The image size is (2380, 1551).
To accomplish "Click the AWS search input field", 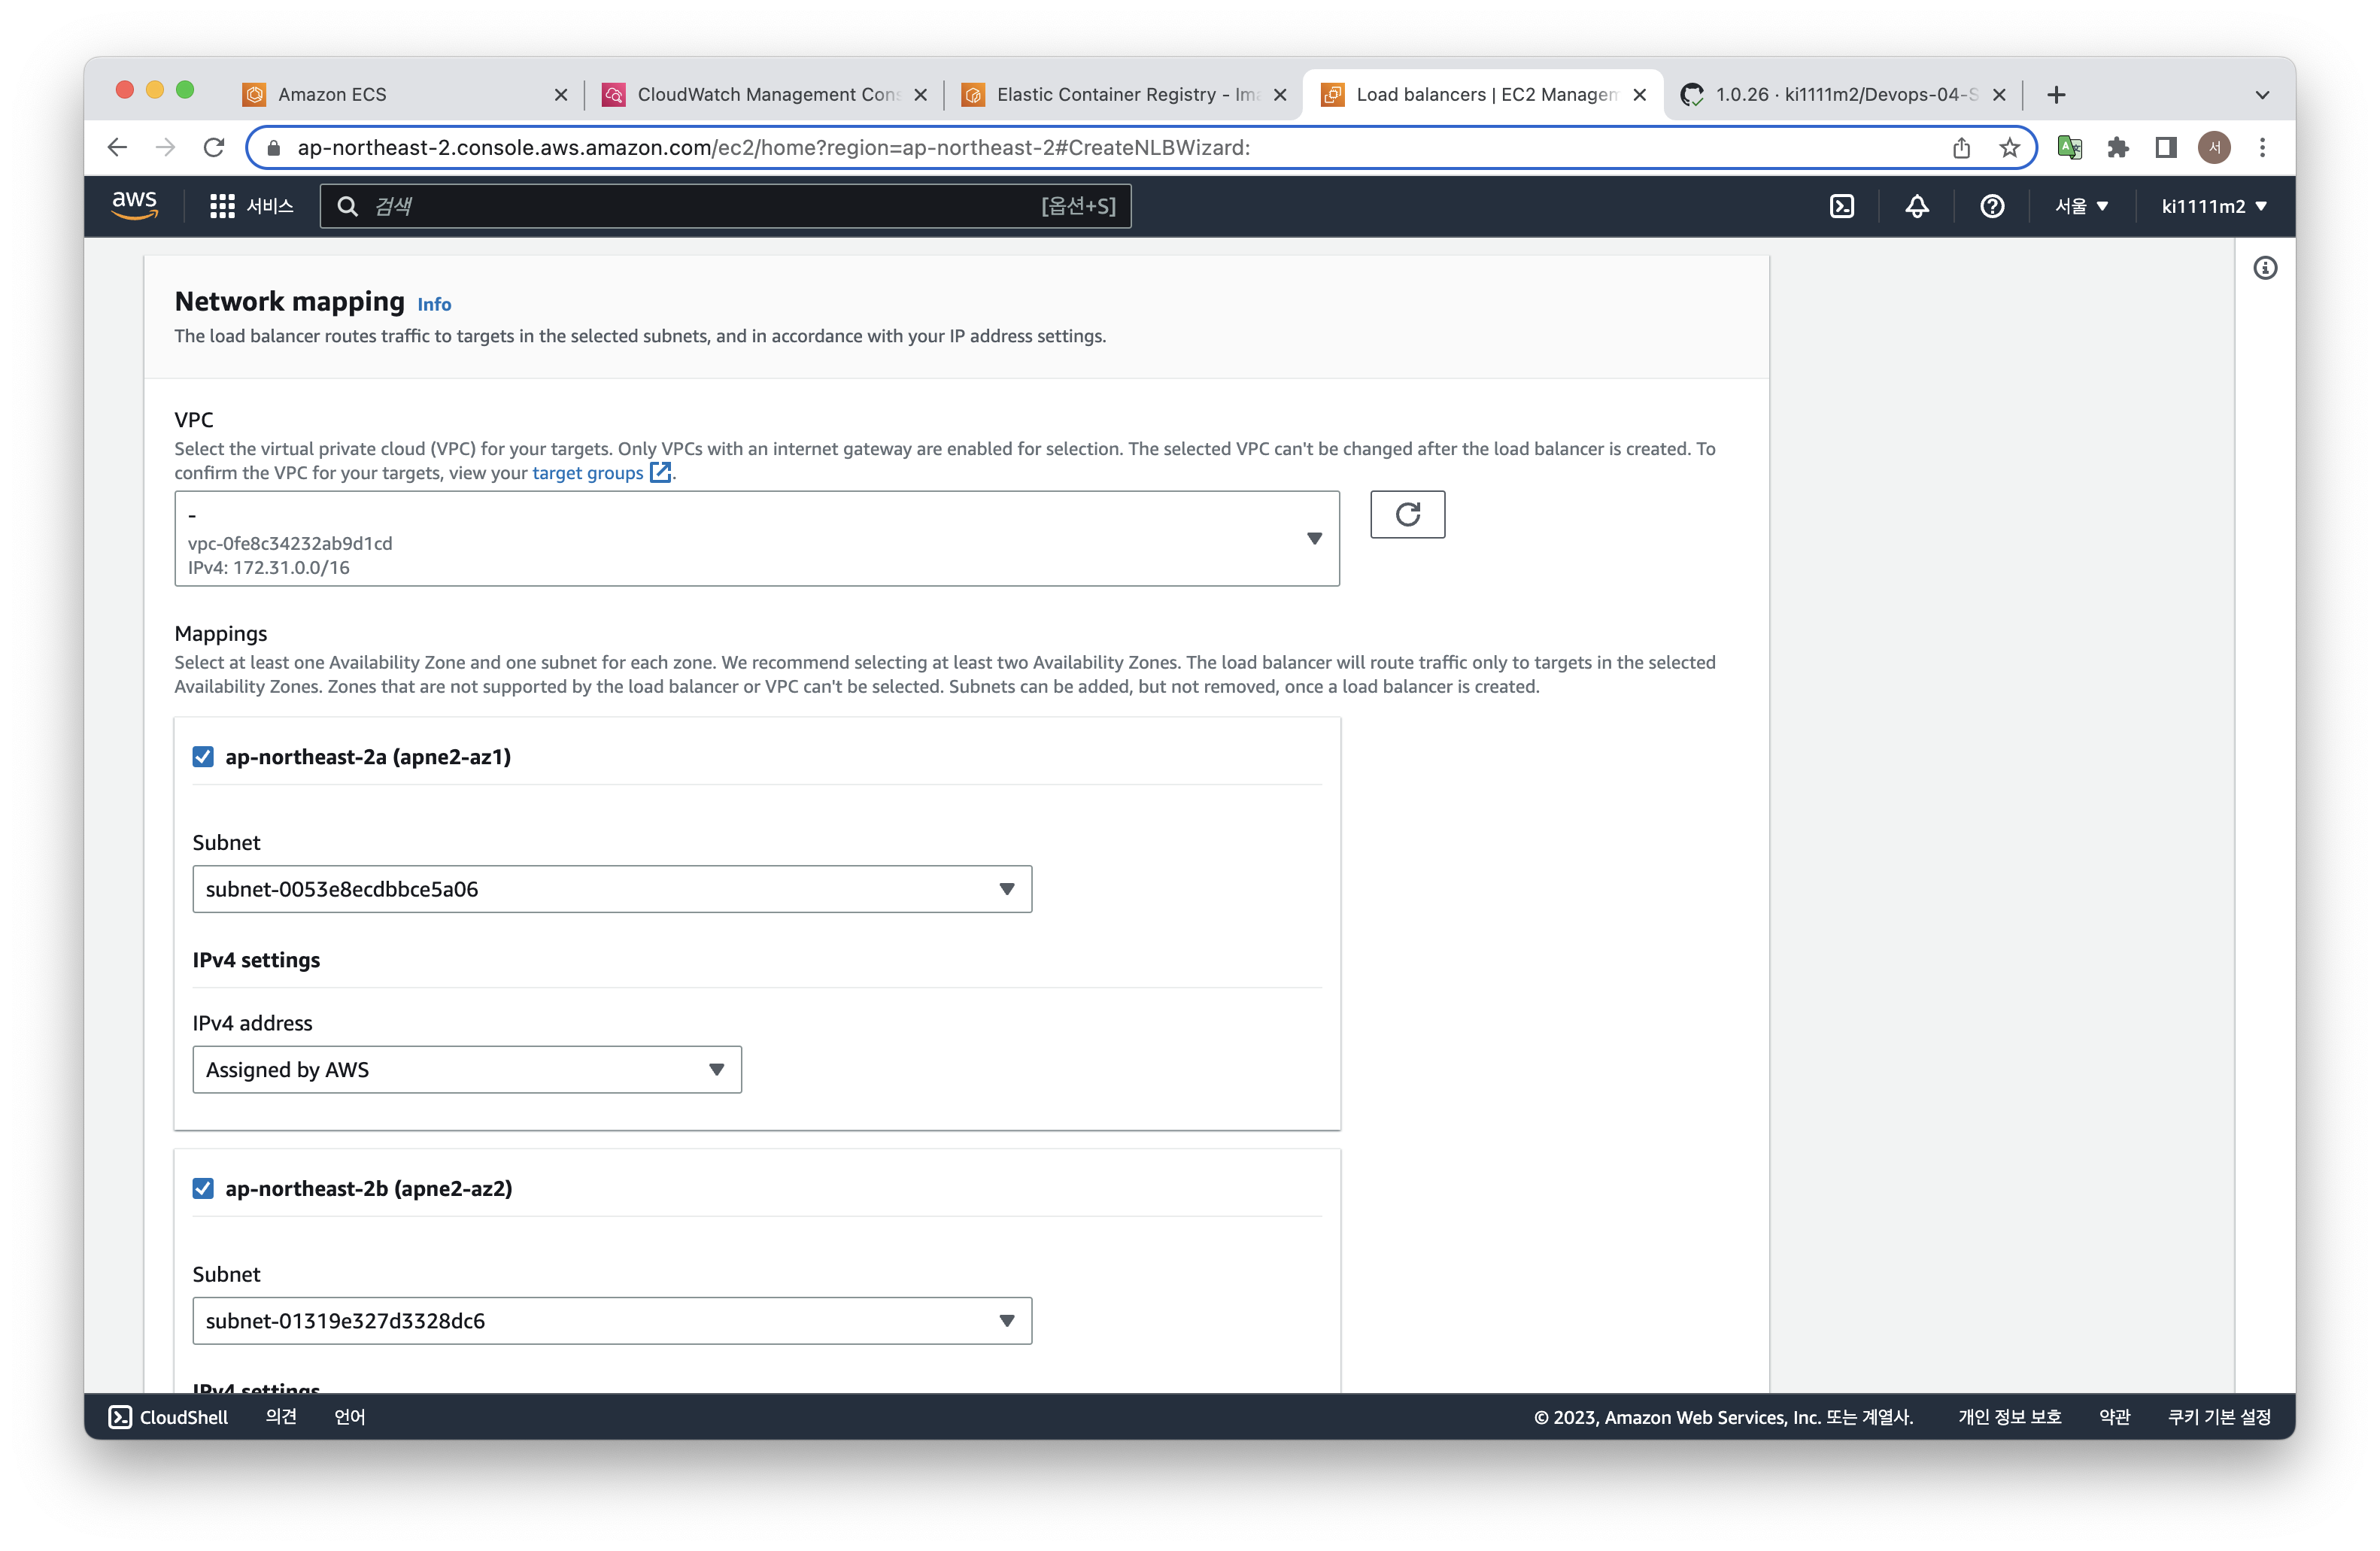I will click(700, 206).
